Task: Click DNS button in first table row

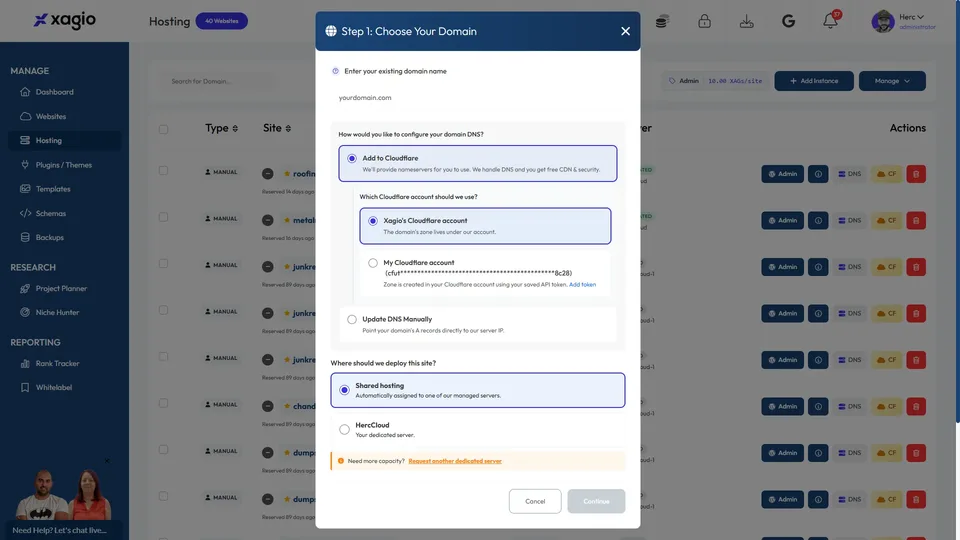Action: [849, 174]
